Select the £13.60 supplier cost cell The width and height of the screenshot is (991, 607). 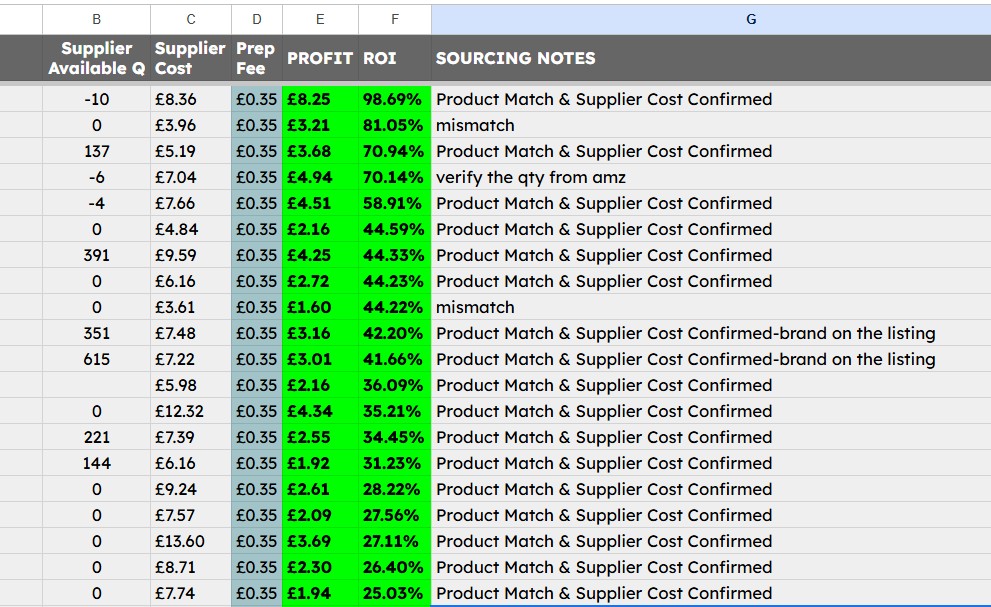pyautogui.click(x=190, y=541)
